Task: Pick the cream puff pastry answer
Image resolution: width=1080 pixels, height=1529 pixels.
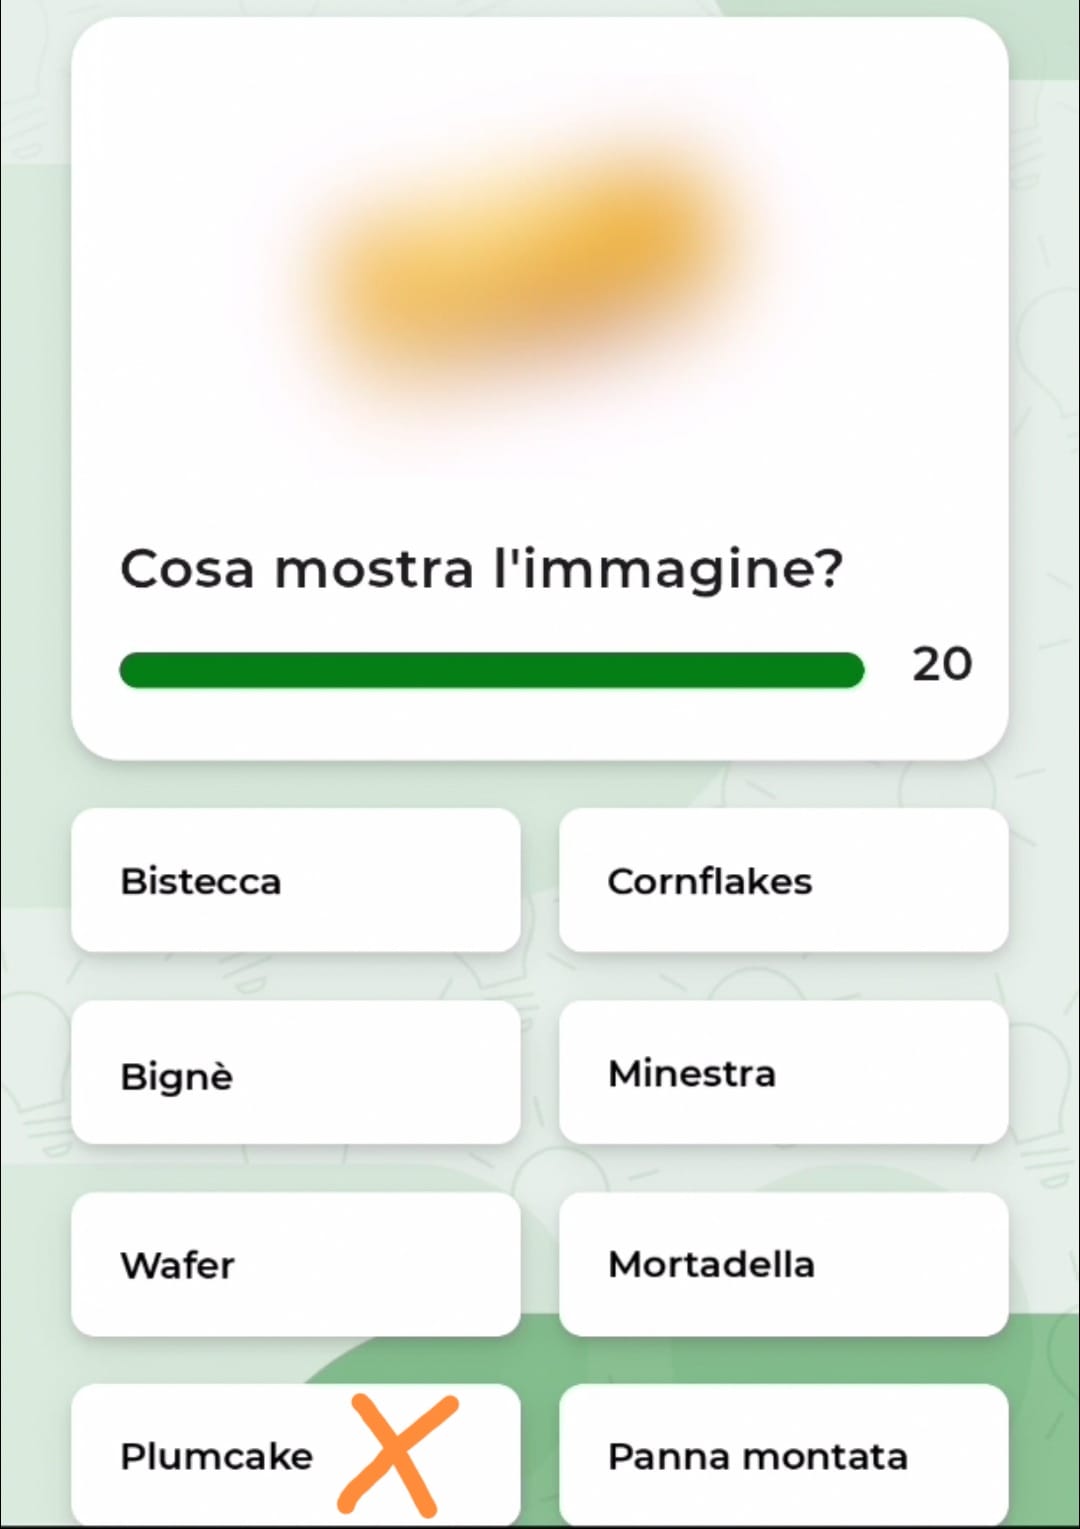Action: (x=295, y=1073)
